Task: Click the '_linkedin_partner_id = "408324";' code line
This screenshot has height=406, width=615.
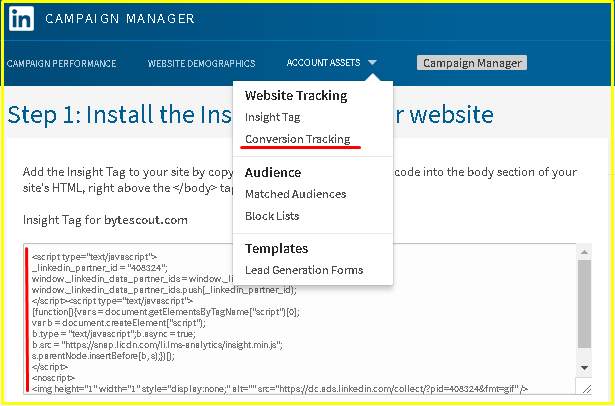Action: 100,268
